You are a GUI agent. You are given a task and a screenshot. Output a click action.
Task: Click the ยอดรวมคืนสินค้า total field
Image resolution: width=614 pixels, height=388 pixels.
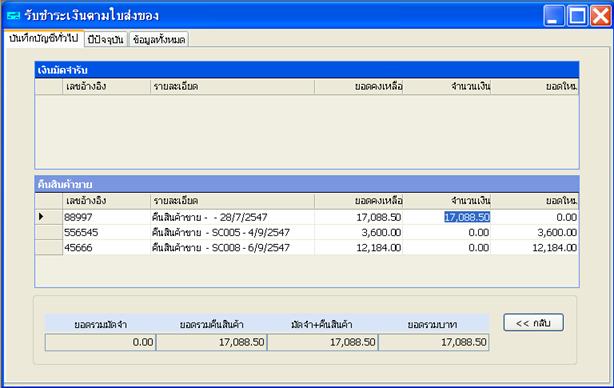click(212, 342)
